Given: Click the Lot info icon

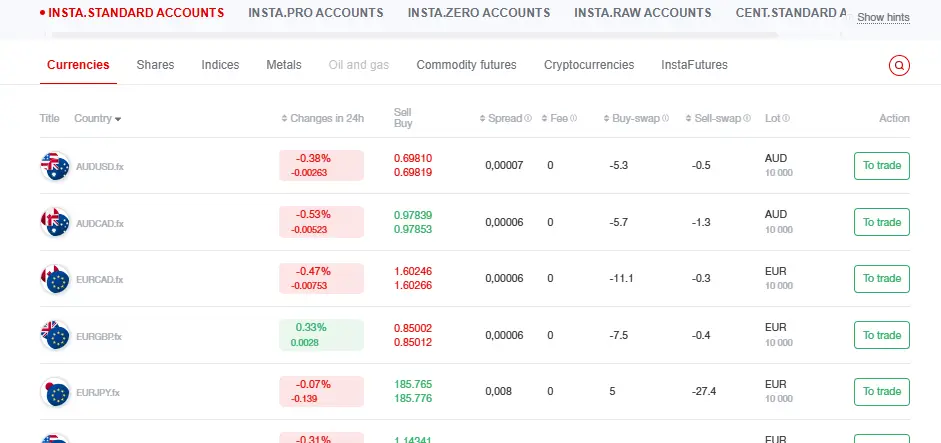Looking at the screenshot, I should click(786, 118).
